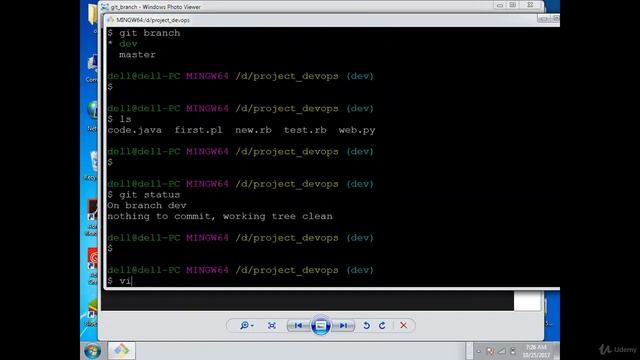Viewport: 640px width, 360px height.
Task: Click the '$ ls' command line
Action: click(x=119, y=119)
